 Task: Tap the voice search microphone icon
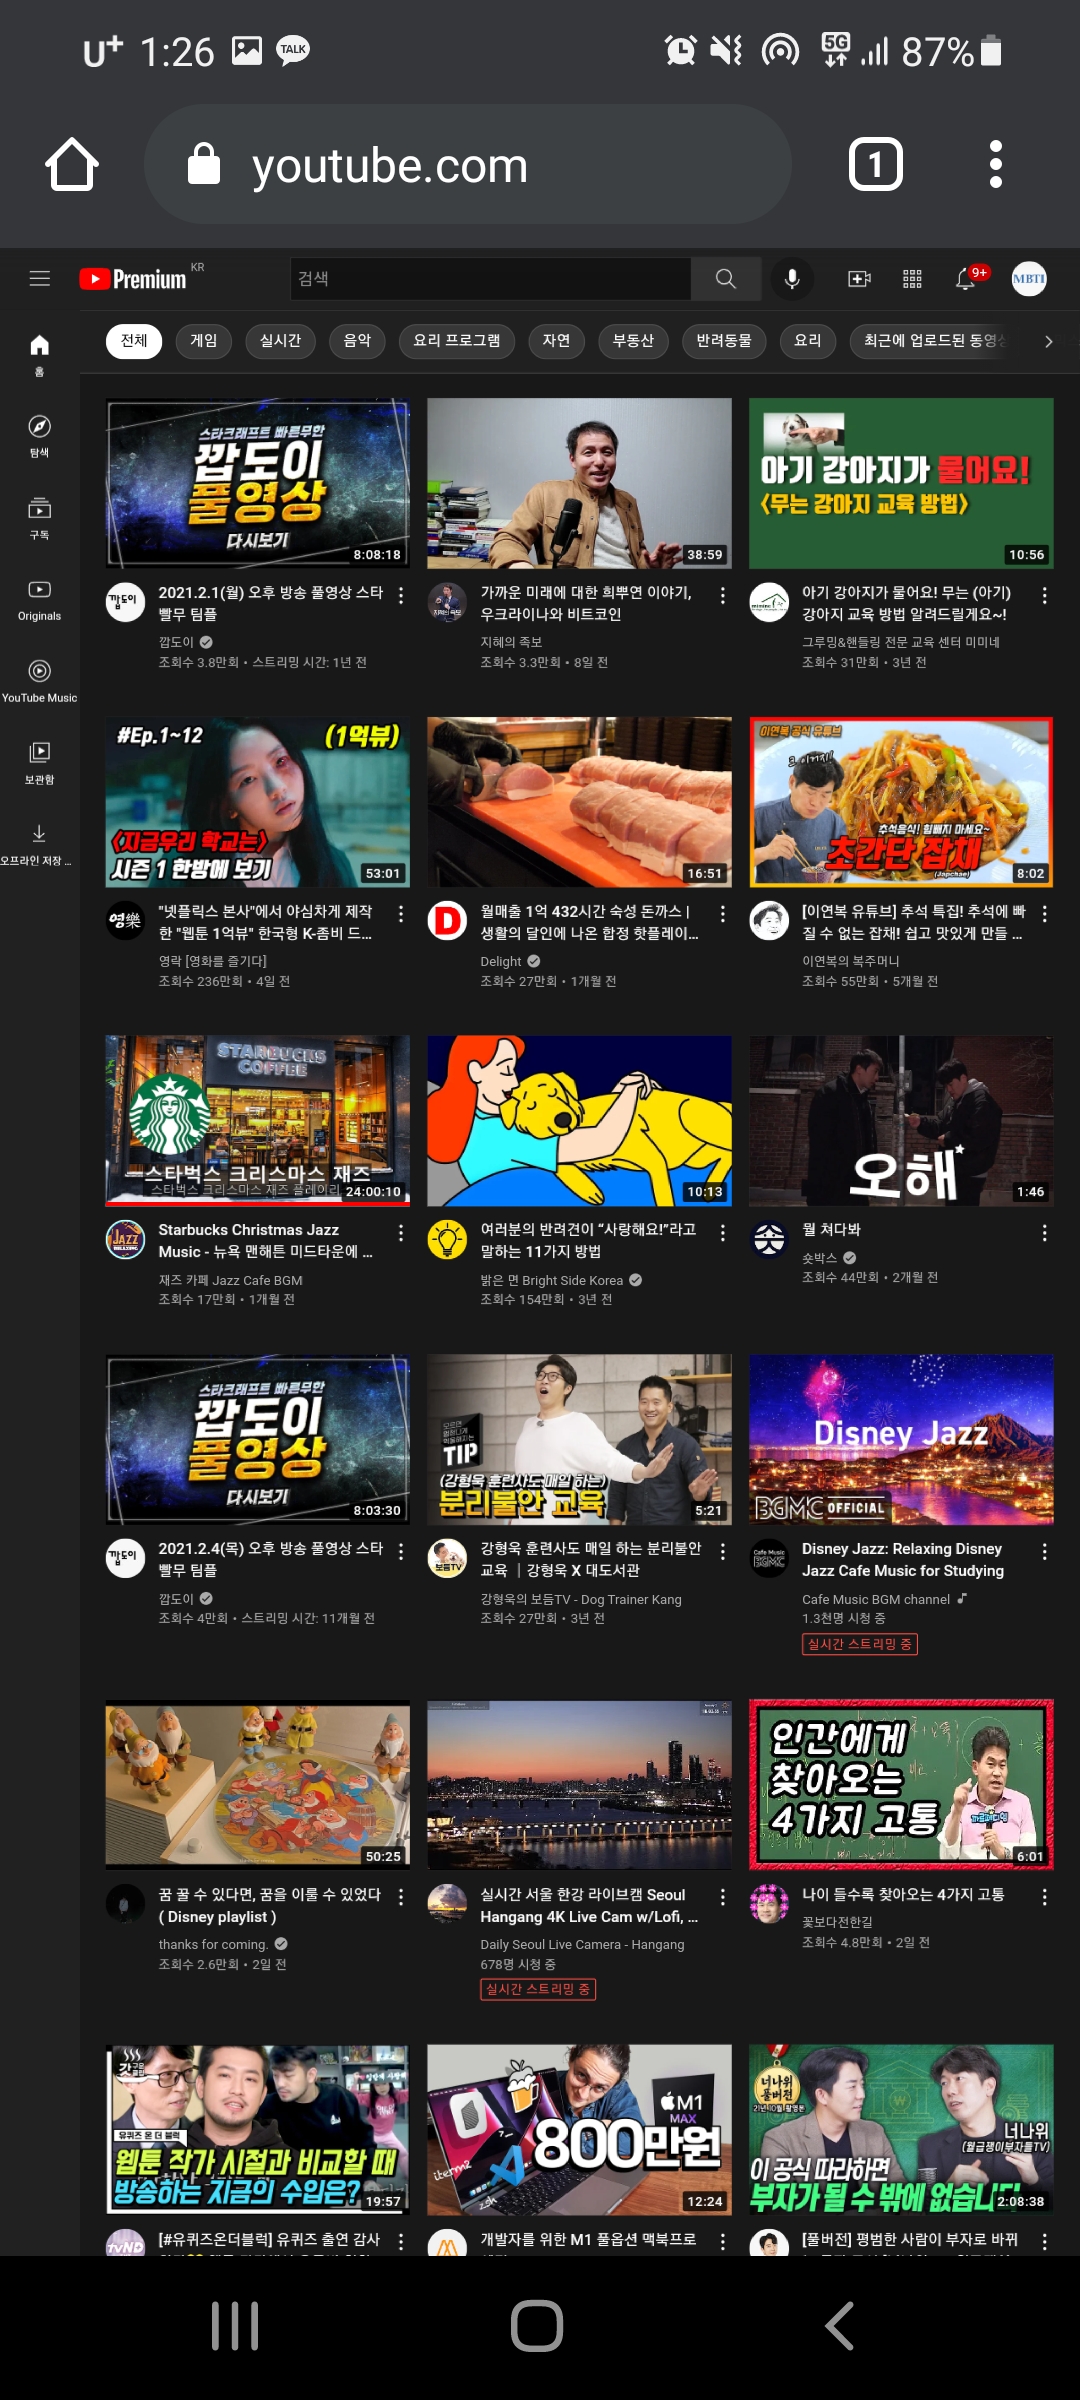792,279
